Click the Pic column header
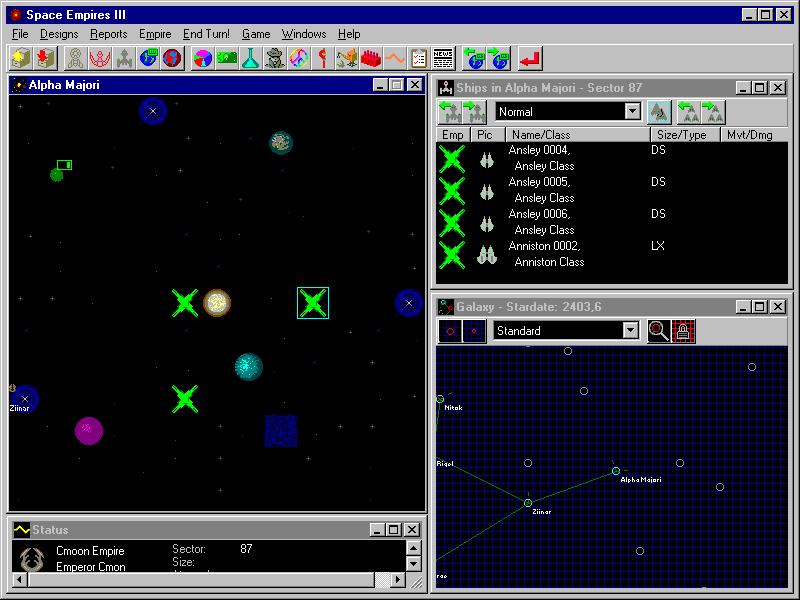 pos(487,135)
